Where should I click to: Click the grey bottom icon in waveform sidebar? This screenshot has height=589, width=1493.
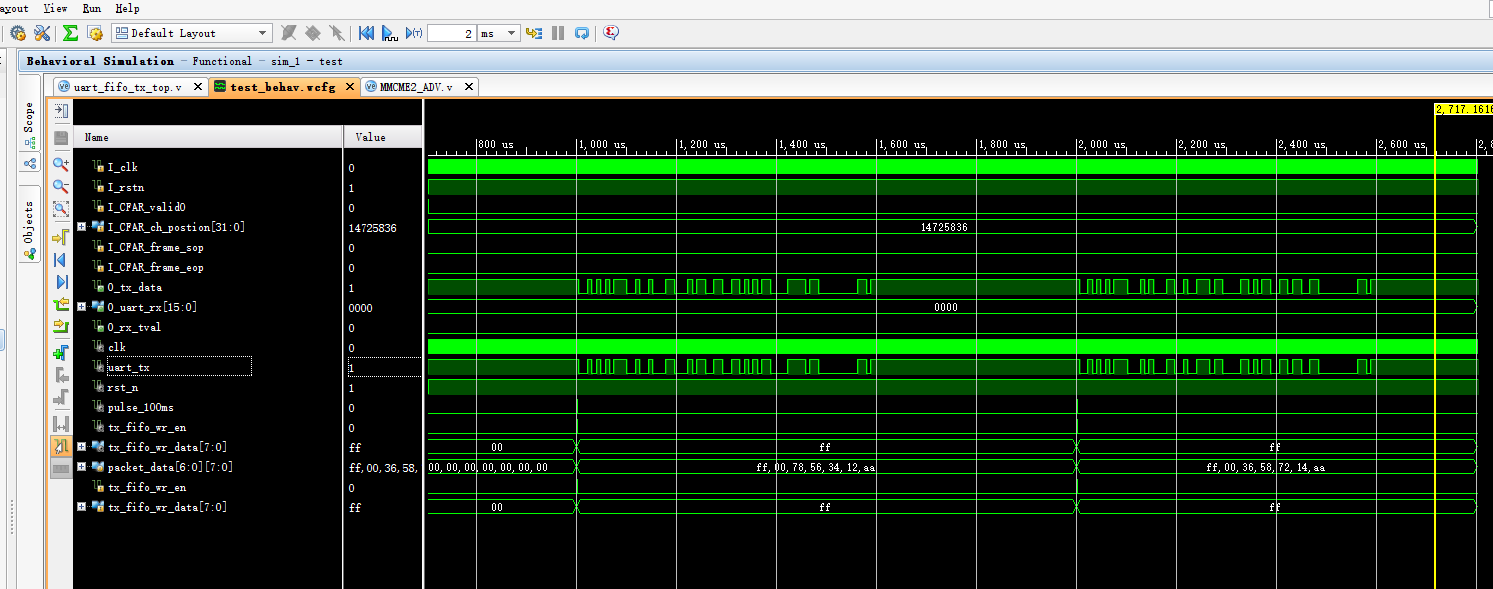click(x=61, y=469)
